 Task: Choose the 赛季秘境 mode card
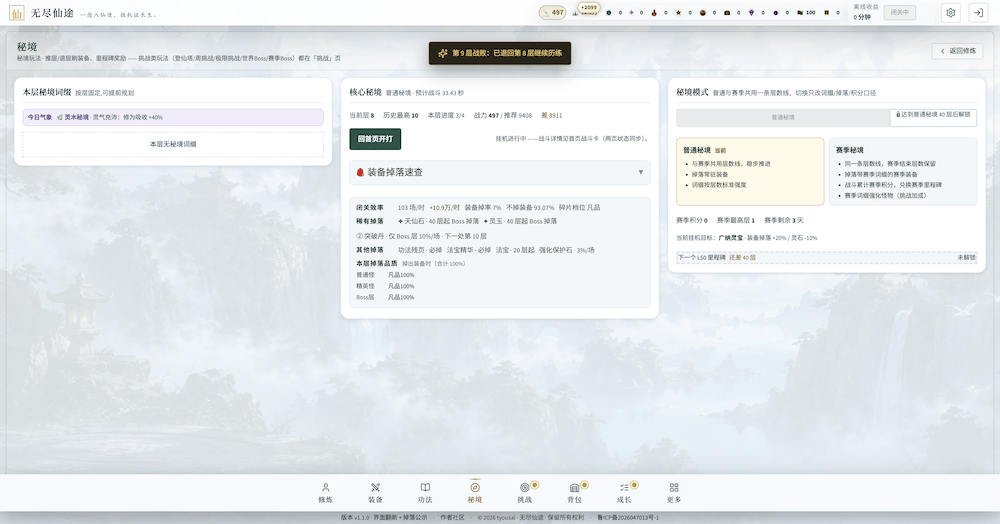(x=903, y=171)
